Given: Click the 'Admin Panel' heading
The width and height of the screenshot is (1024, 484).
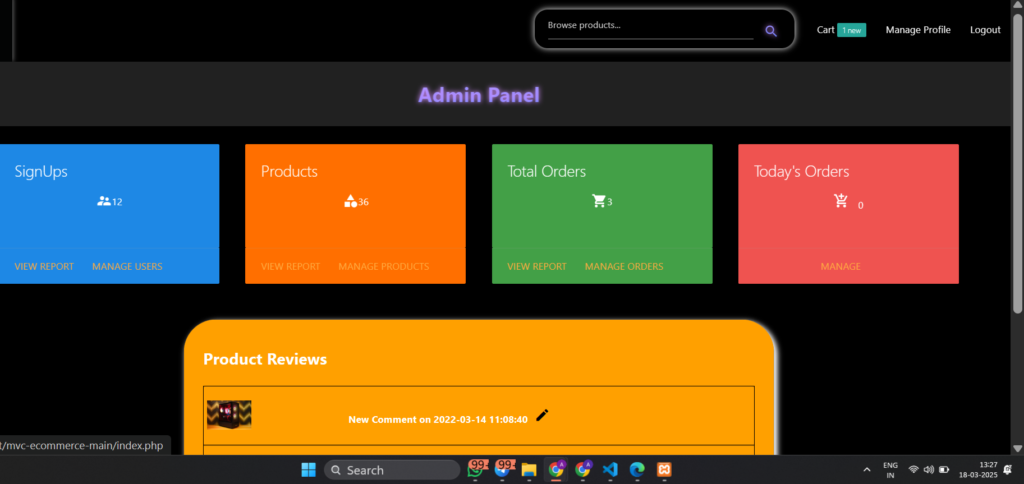Looking at the screenshot, I should tap(479, 95).
